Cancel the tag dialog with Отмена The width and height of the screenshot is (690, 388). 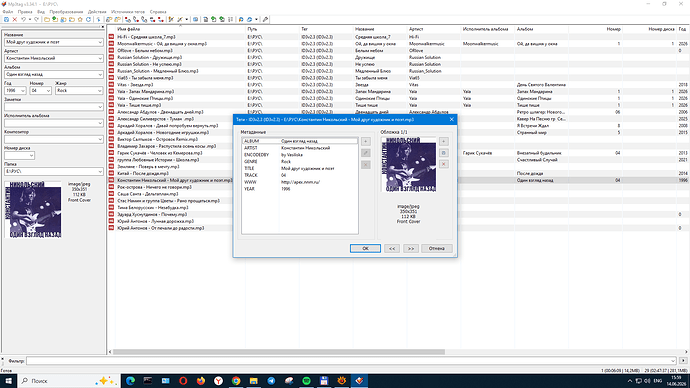(437, 249)
